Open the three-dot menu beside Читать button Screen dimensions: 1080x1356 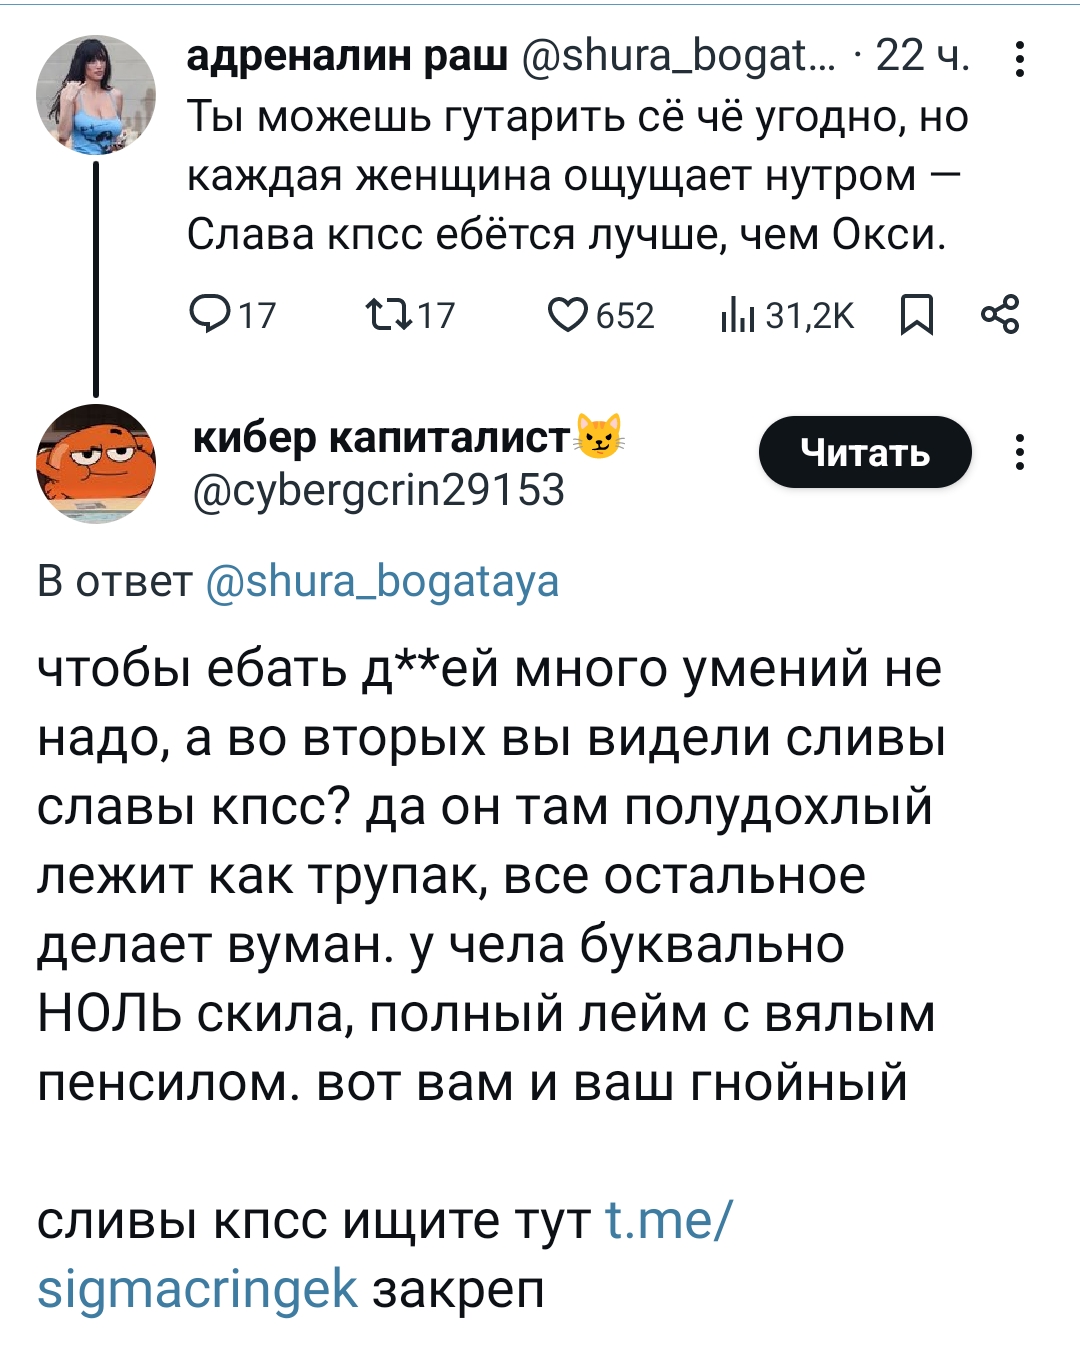click(x=1019, y=452)
